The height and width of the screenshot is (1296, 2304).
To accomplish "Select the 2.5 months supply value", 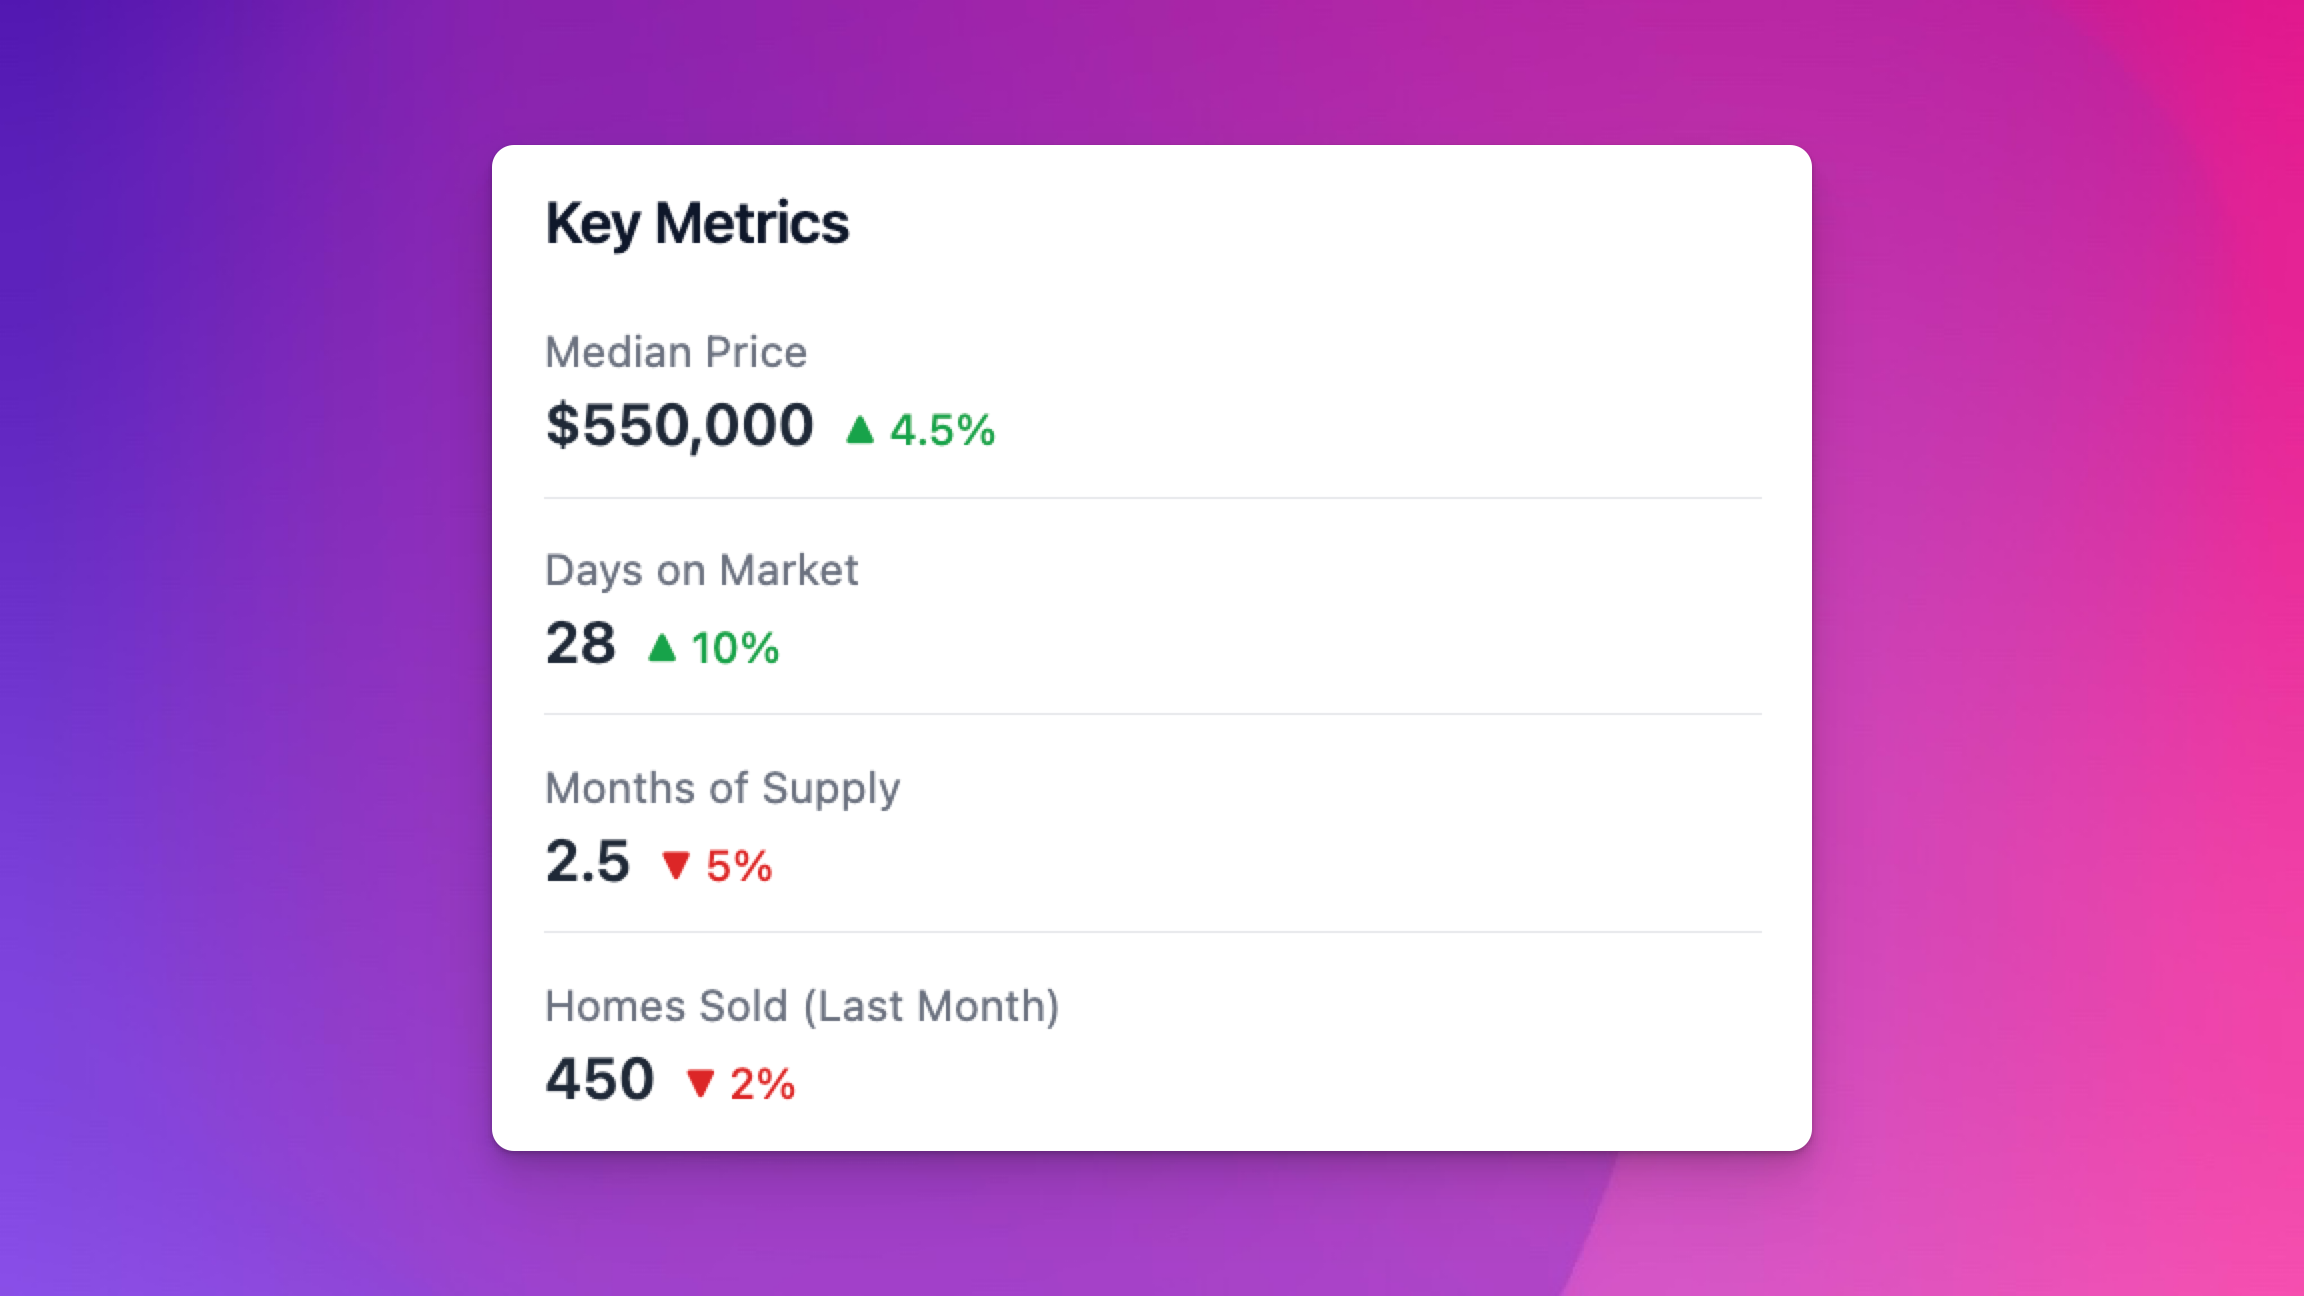I will coord(588,861).
